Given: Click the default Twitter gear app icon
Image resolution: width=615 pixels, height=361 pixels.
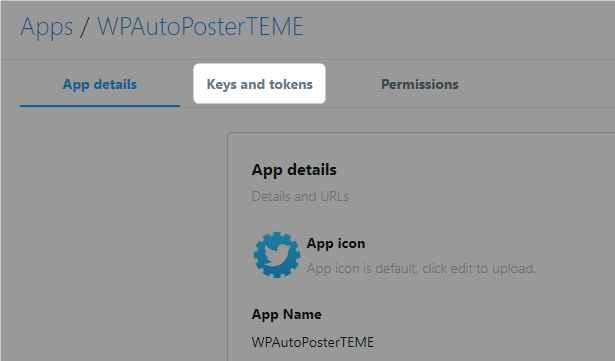Looking at the screenshot, I should [277, 255].
